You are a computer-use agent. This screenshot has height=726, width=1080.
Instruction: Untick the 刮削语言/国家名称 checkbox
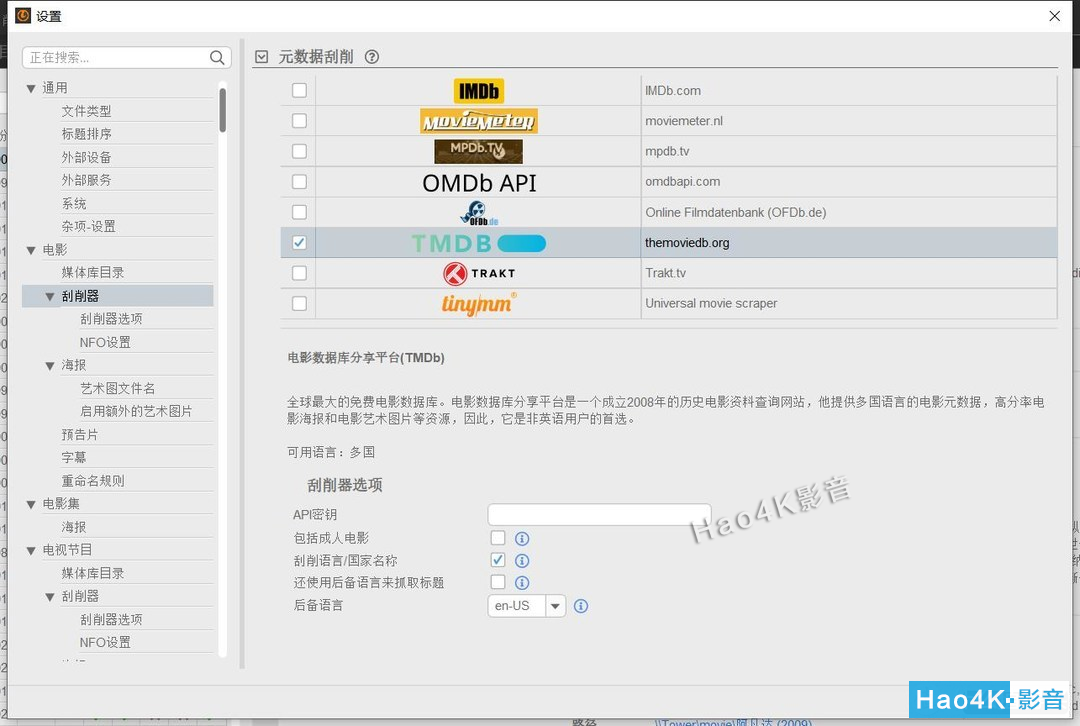click(x=498, y=559)
